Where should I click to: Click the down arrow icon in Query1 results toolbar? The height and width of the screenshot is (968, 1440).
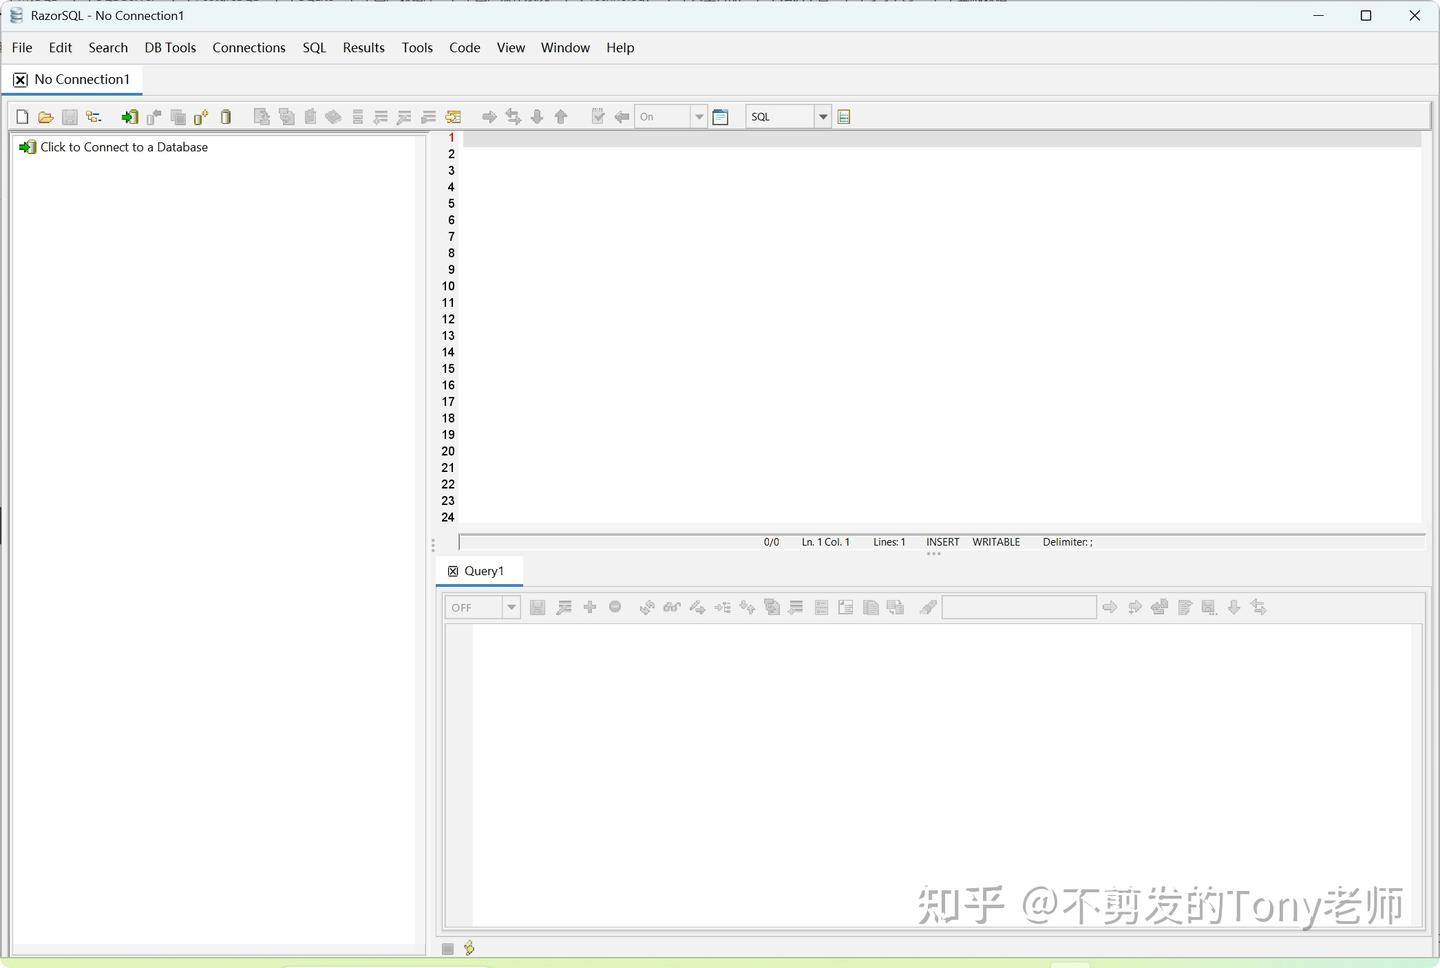pyautogui.click(x=1234, y=607)
